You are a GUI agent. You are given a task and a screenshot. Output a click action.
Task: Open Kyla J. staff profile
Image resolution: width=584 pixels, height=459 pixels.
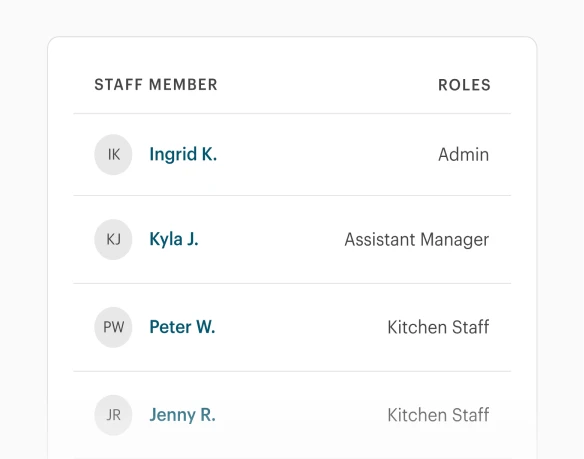tap(174, 239)
